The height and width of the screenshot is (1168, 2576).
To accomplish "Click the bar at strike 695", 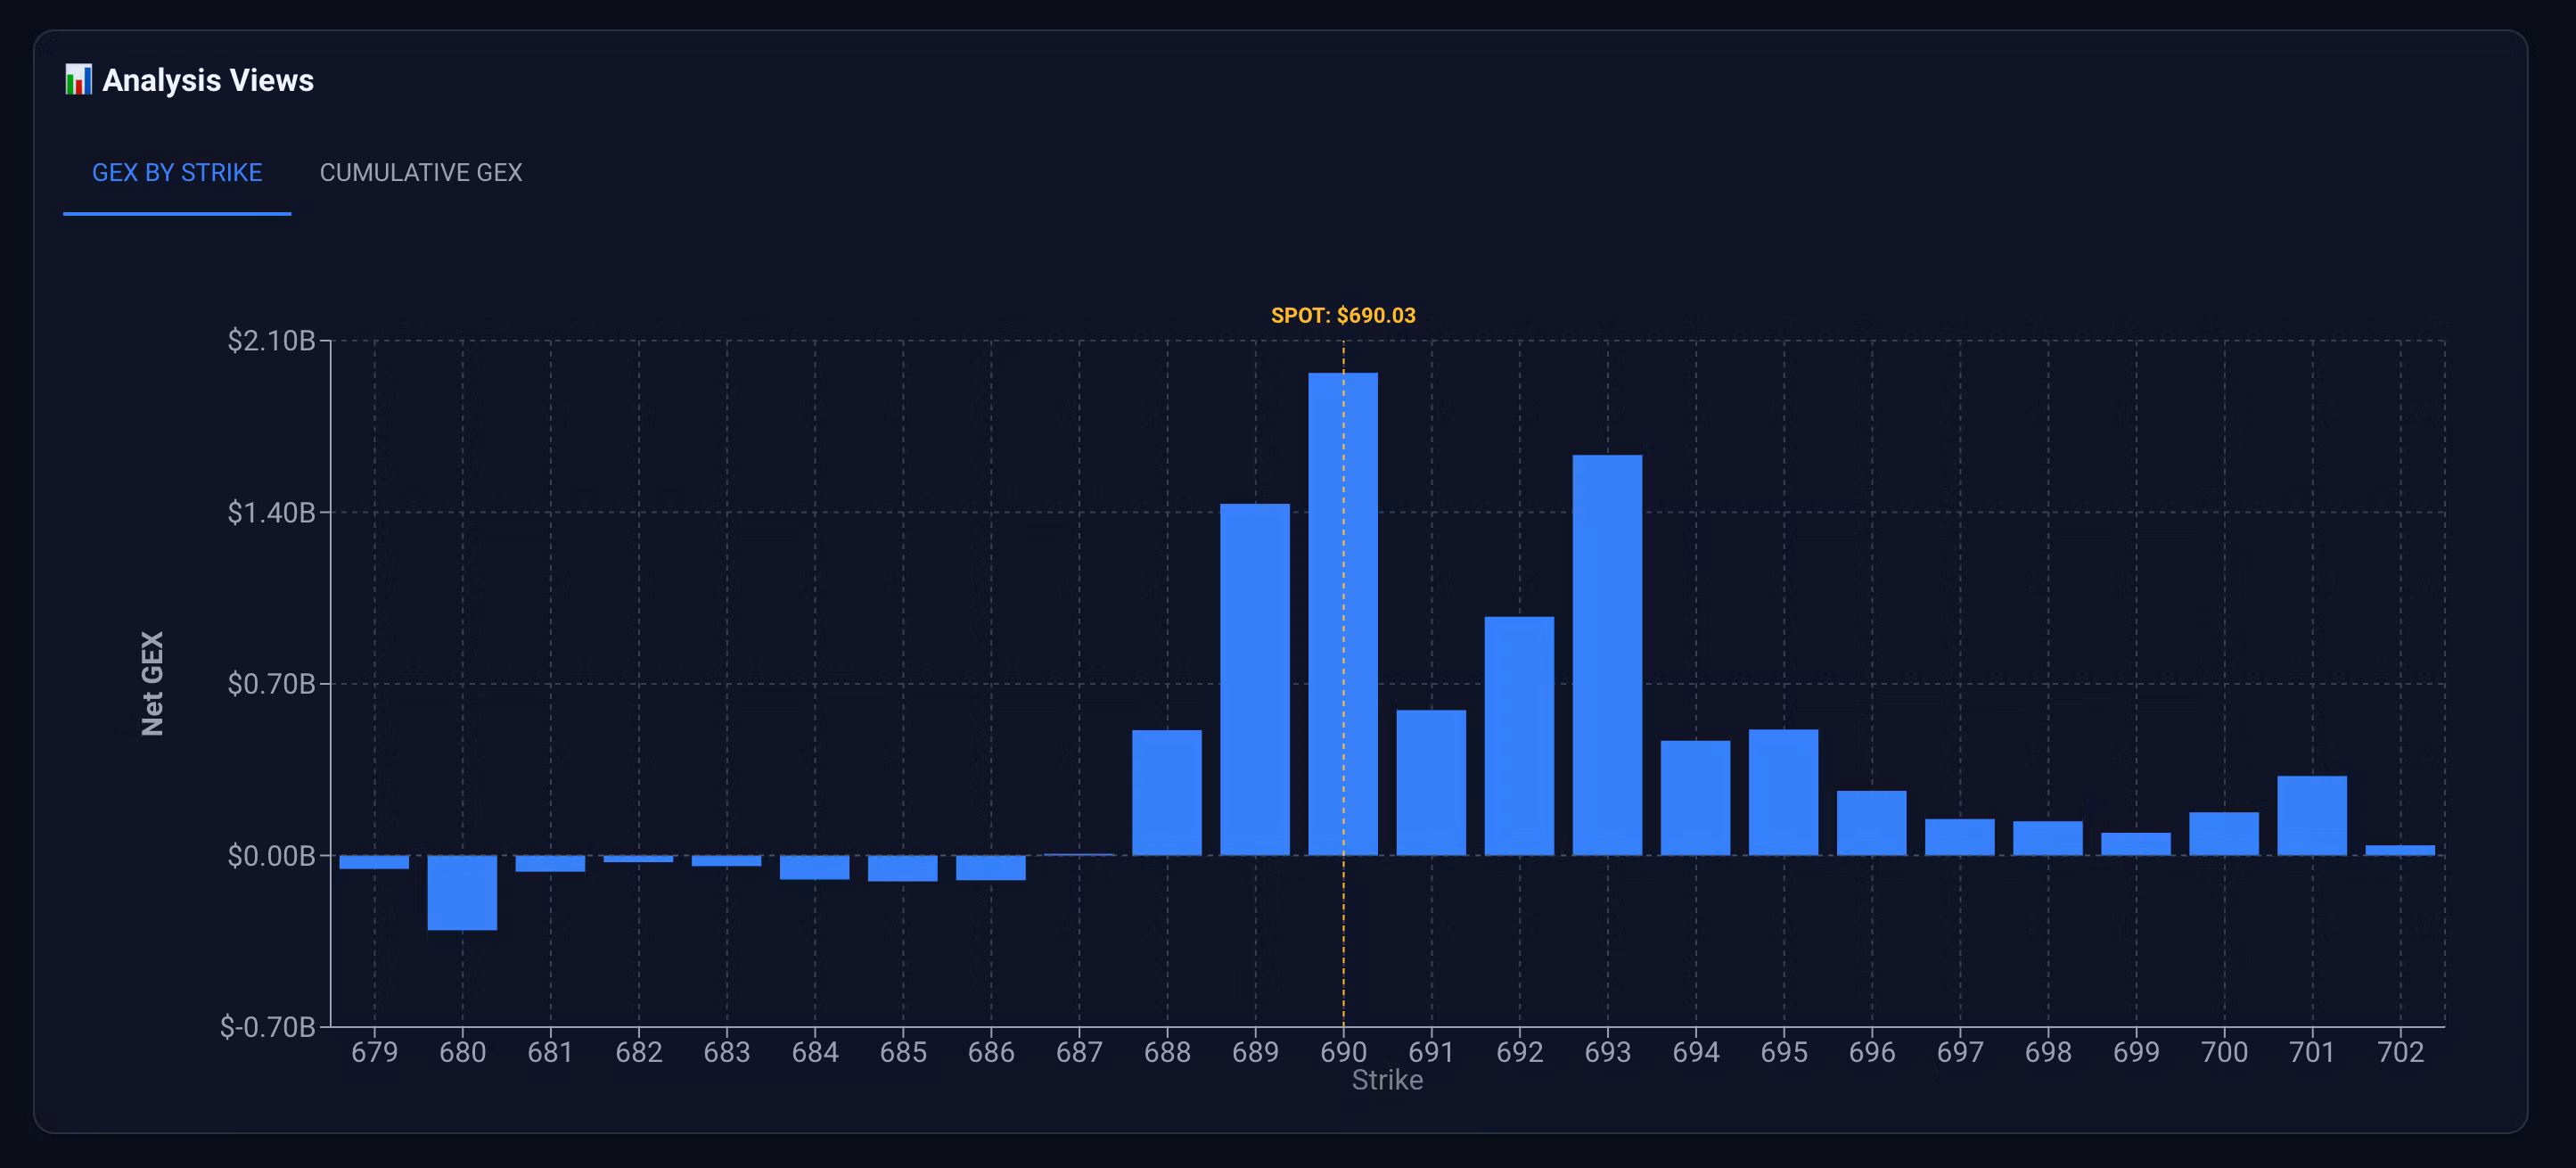I will pyautogui.click(x=1783, y=792).
